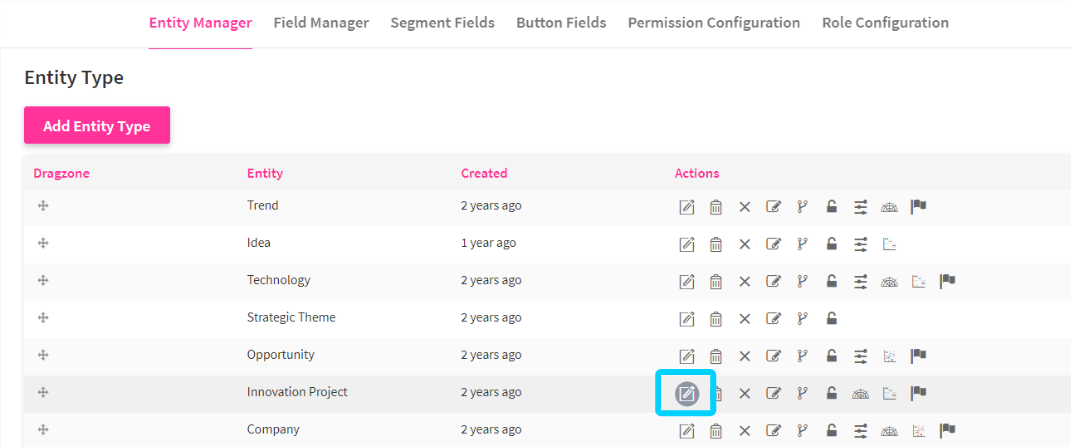The height and width of the screenshot is (447, 1071).
Task: Click the radar chart icon for Trend
Action: [889, 207]
